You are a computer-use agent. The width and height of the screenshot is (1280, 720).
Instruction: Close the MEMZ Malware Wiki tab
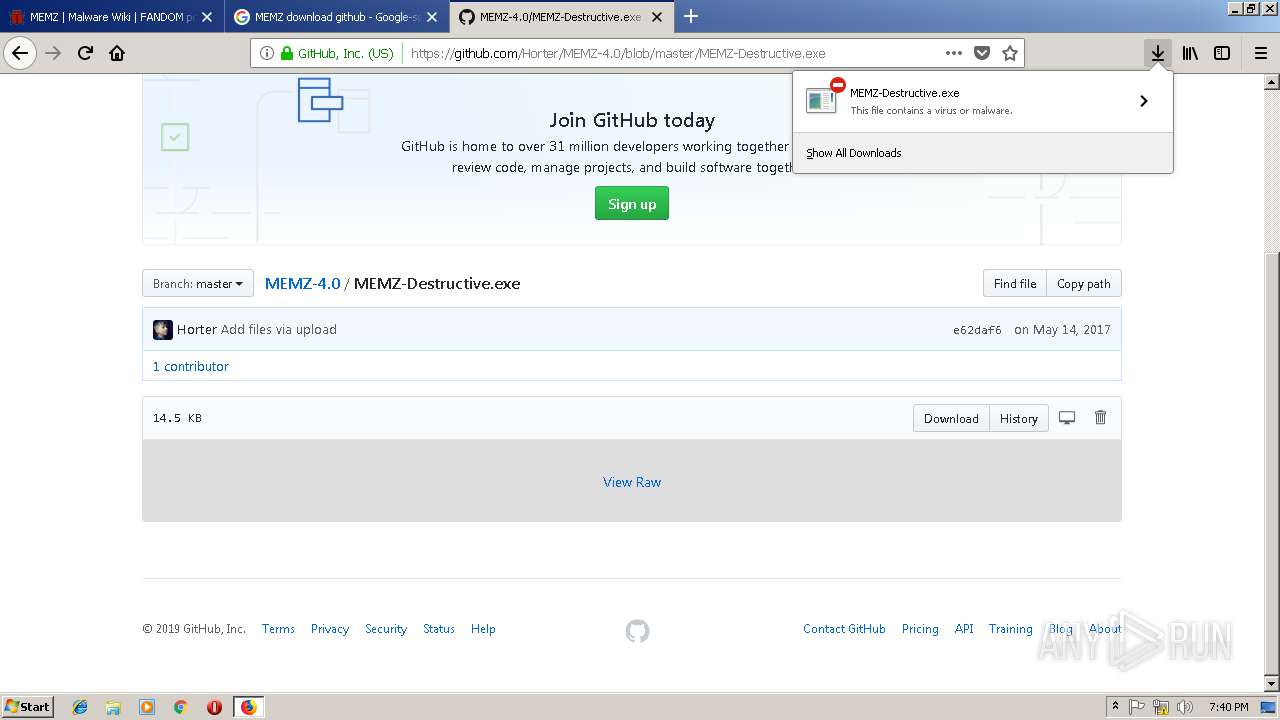207,17
